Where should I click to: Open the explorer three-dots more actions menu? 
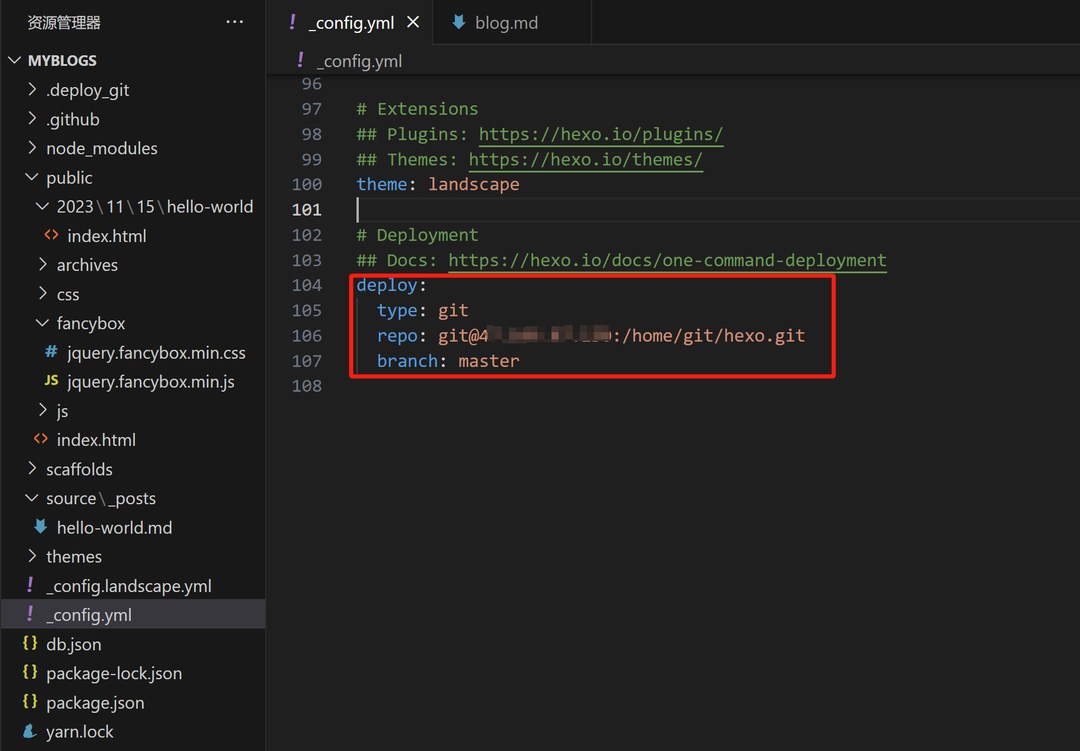point(235,22)
